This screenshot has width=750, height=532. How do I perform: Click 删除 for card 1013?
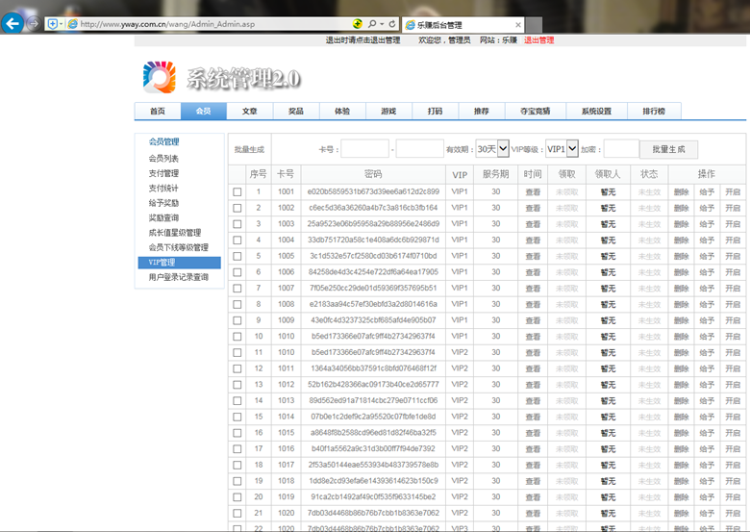click(681, 401)
